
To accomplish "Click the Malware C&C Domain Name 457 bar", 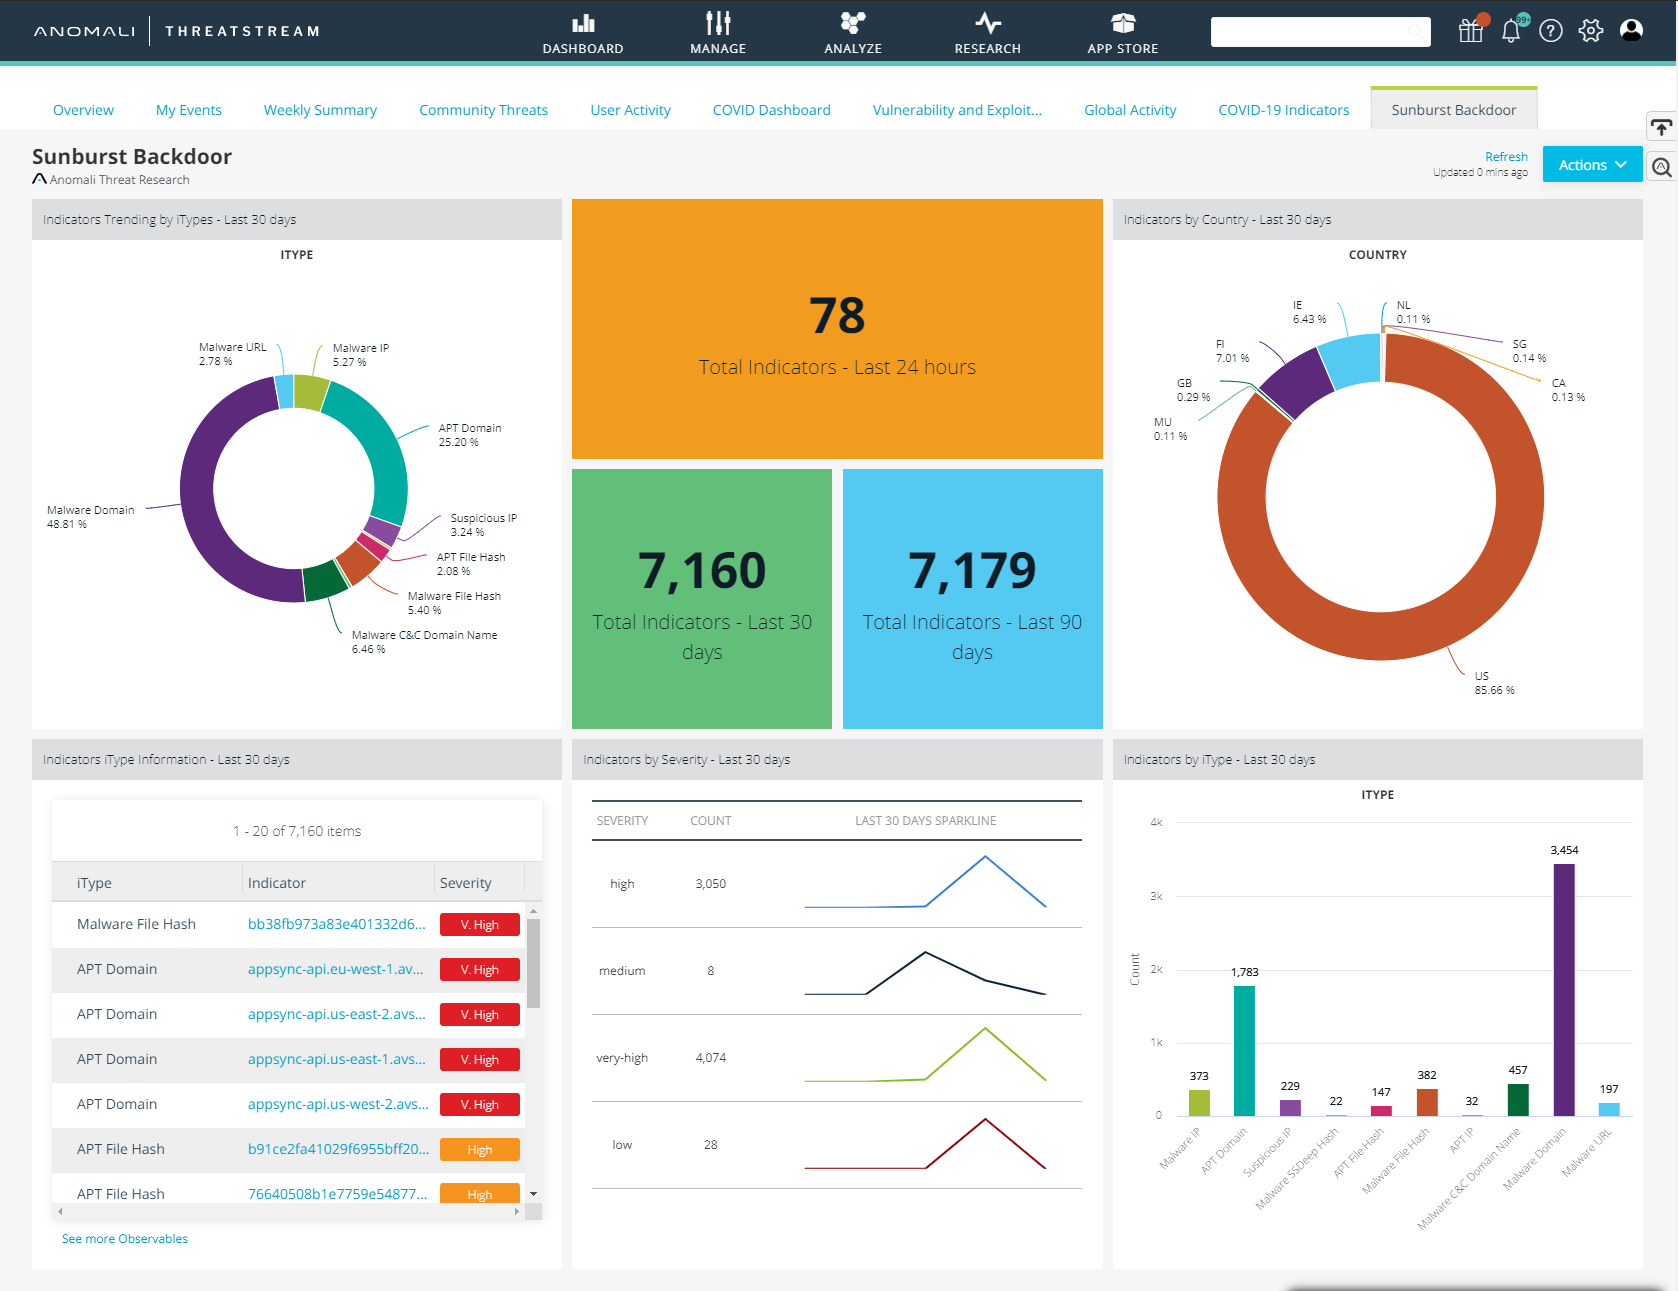I will tap(1518, 1100).
